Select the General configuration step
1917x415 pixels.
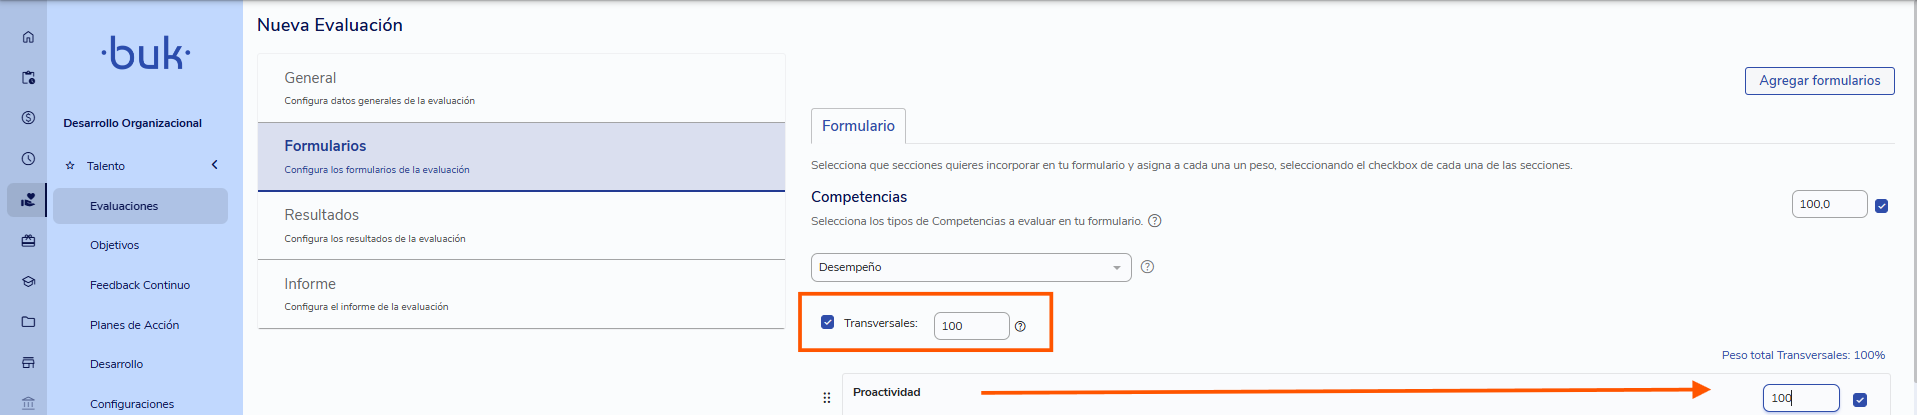coord(521,88)
